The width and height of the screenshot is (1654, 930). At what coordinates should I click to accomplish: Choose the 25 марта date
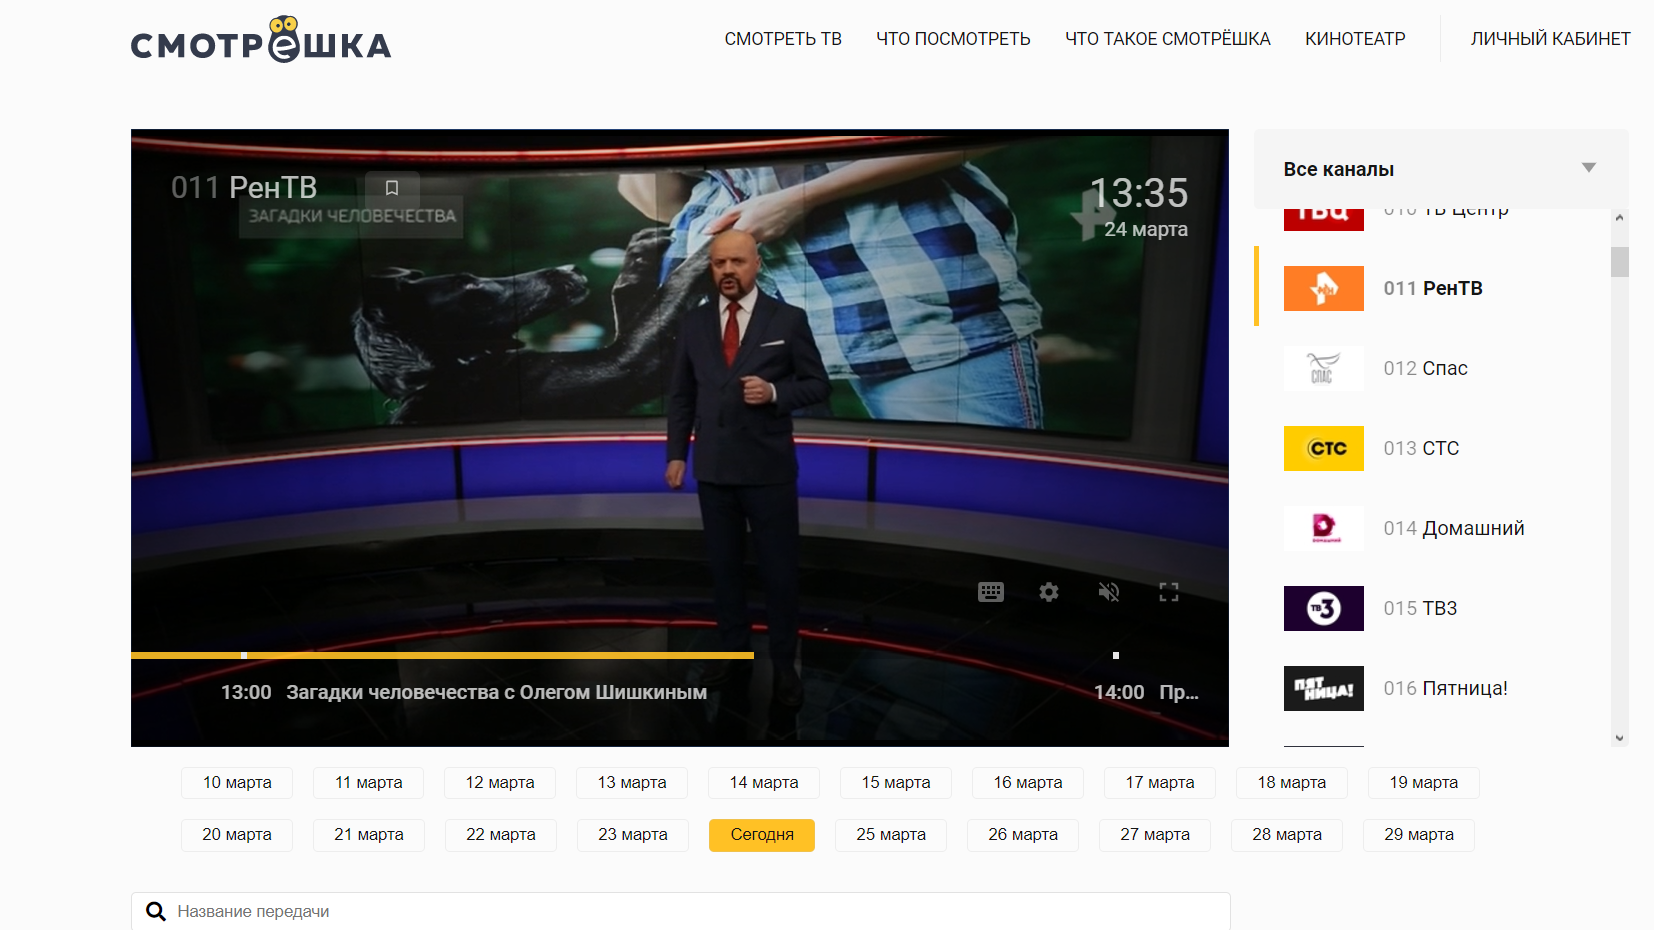[x=891, y=835]
